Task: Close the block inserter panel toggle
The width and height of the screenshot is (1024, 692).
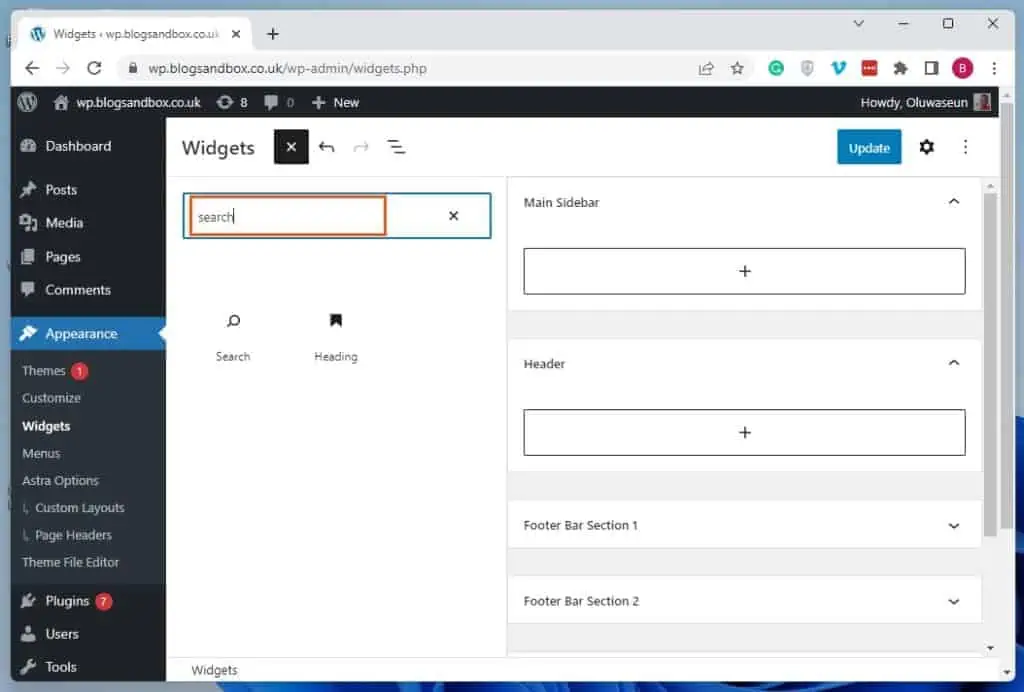Action: tap(291, 147)
